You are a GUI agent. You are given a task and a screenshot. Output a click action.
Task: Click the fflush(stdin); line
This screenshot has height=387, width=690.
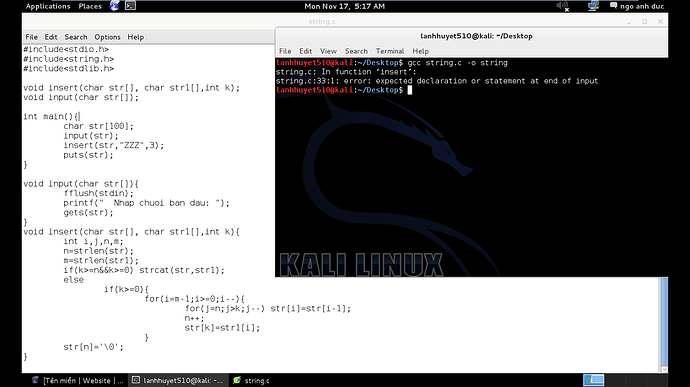click(99, 193)
